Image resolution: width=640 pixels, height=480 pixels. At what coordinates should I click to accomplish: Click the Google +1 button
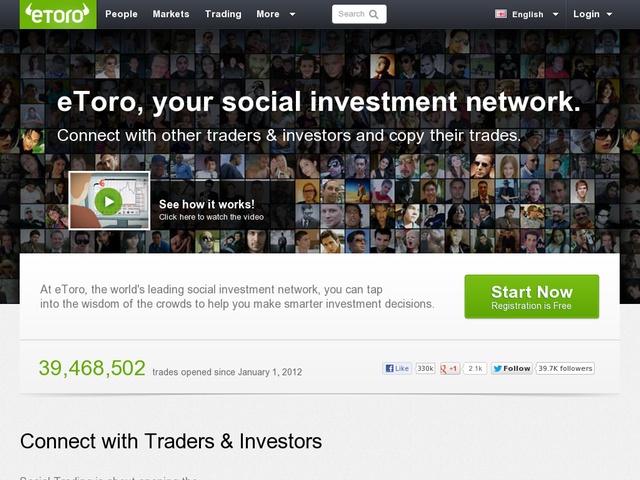coord(450,369)
